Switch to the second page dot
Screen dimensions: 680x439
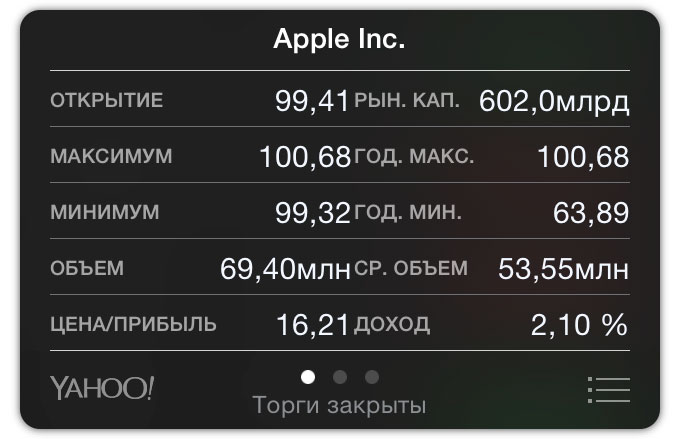[340, 377]
